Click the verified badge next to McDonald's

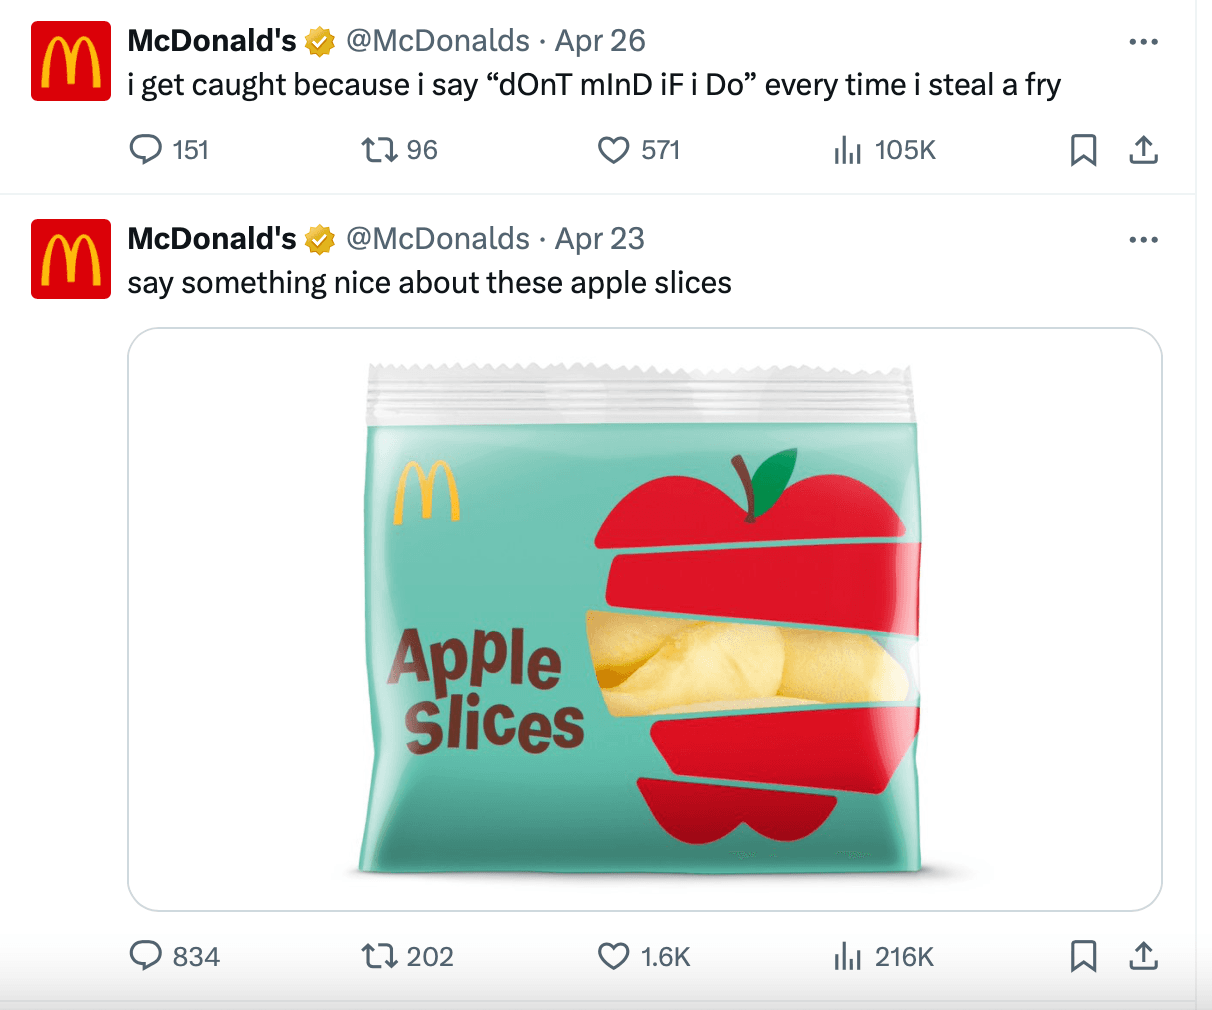[x=318, y=40]
